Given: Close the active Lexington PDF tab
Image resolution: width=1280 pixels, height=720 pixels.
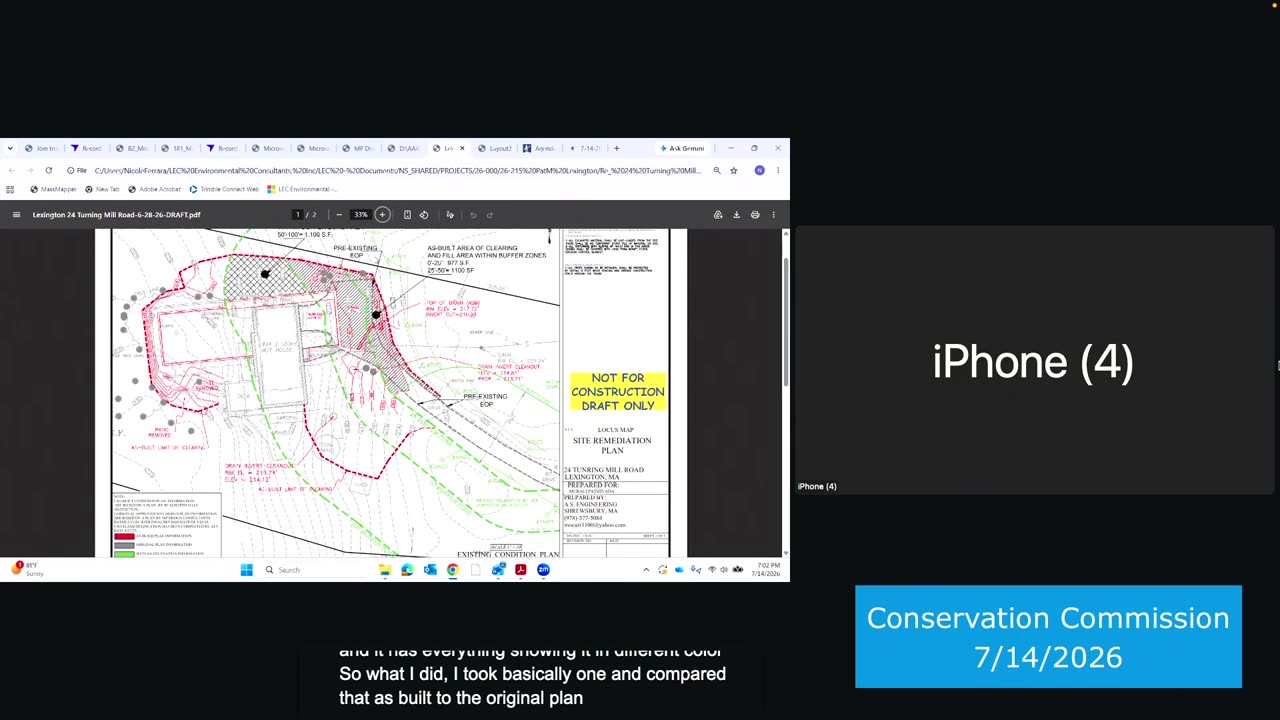Looking at the screenshot, I should [x=462, y=148].
